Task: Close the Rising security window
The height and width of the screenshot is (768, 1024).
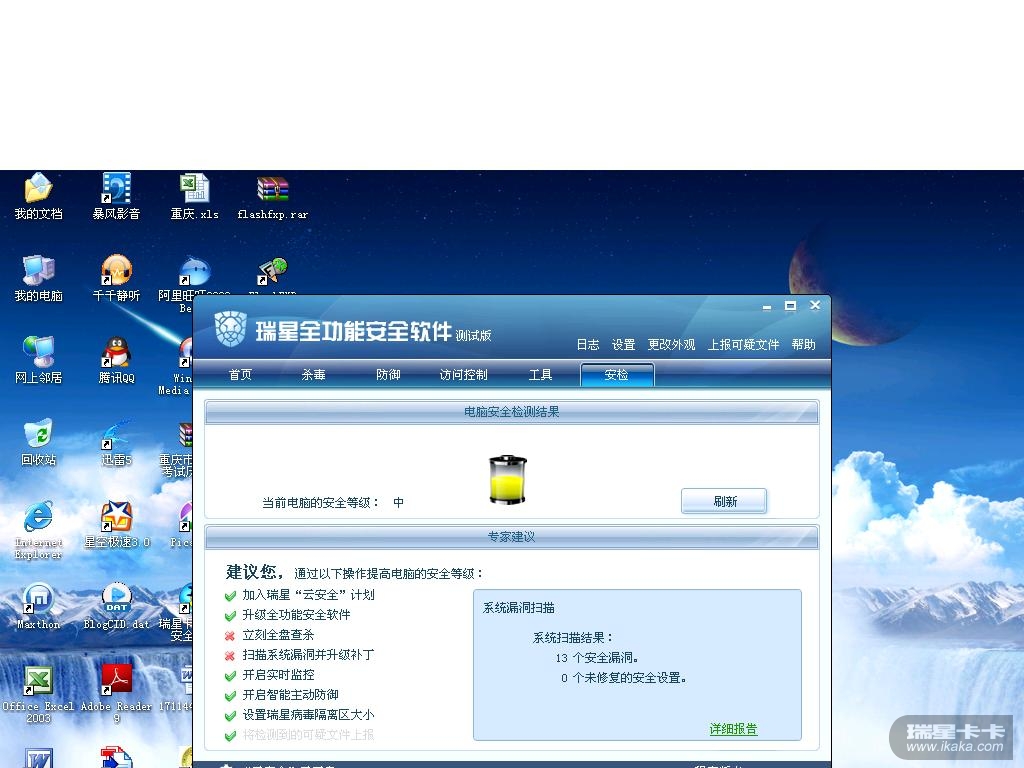Action: tap(815, 305)
